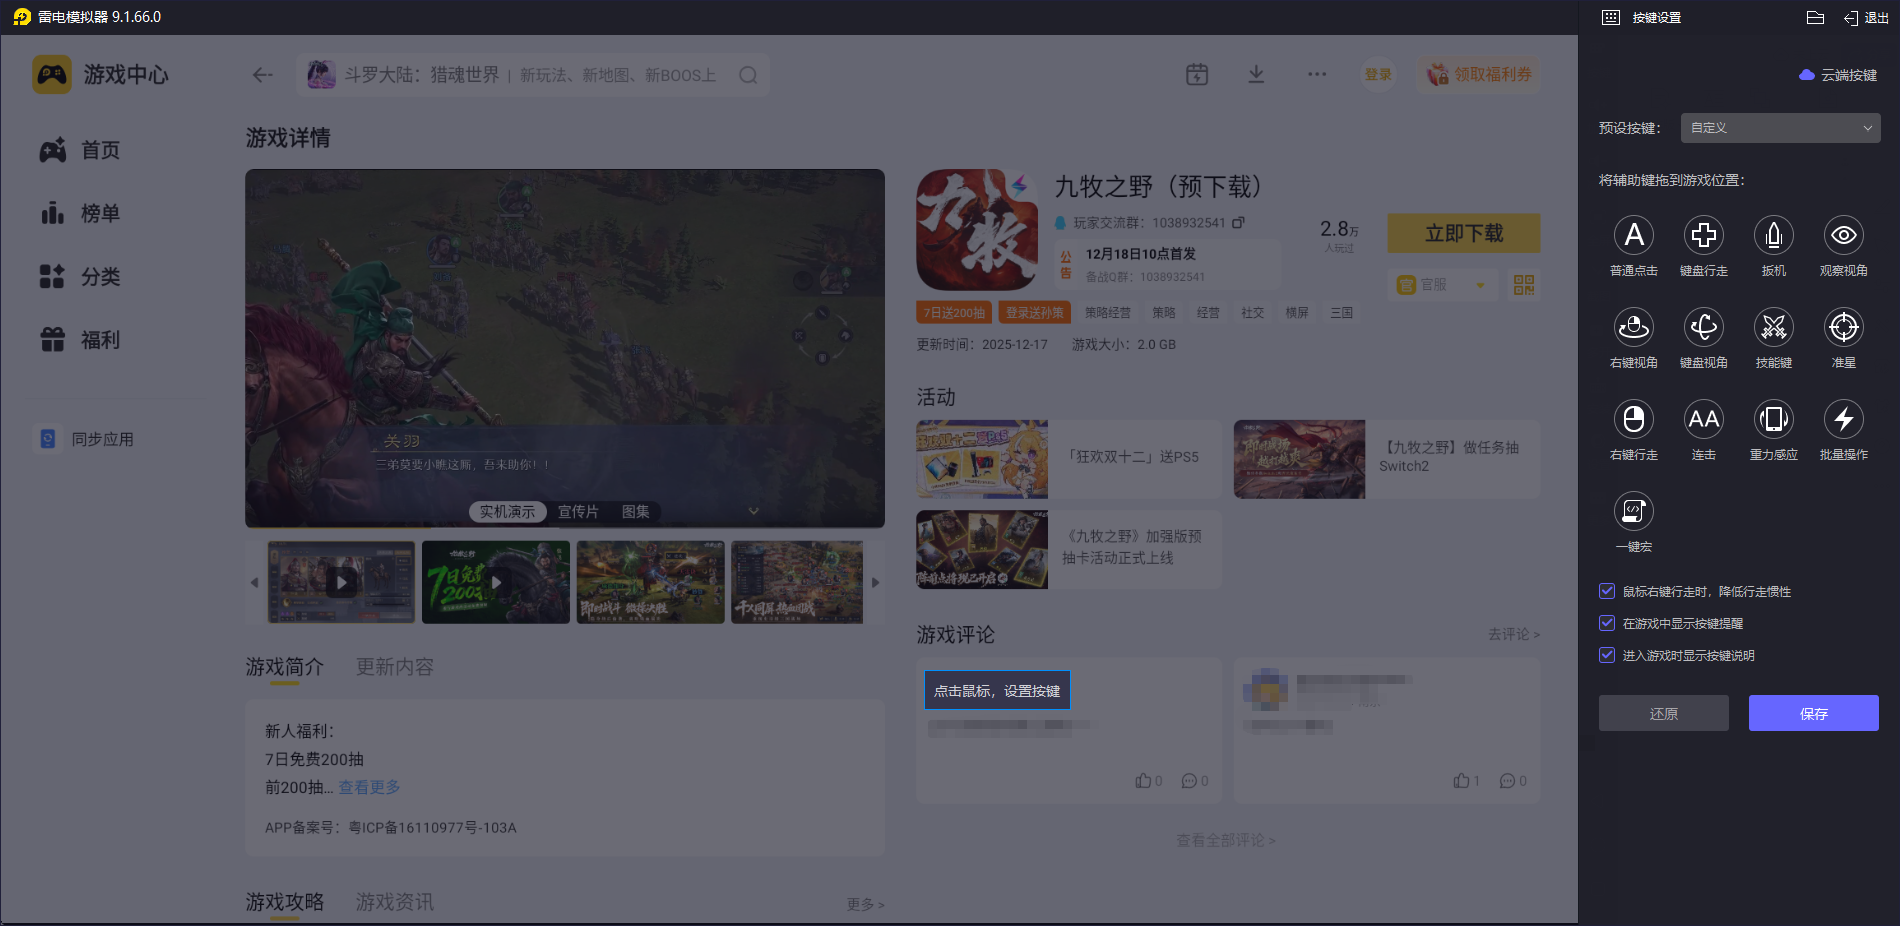Copy the player group number 1038932541

point(1238,222)
